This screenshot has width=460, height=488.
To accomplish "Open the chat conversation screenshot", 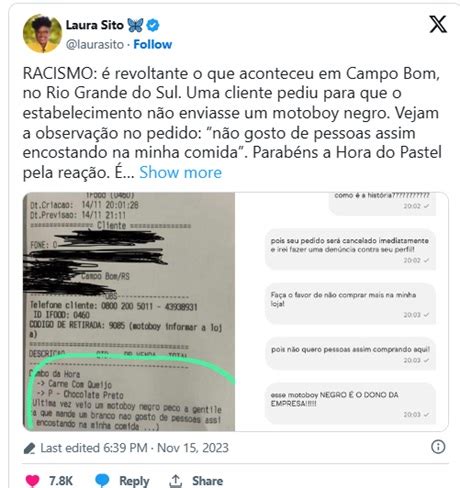I will (342, 312).
